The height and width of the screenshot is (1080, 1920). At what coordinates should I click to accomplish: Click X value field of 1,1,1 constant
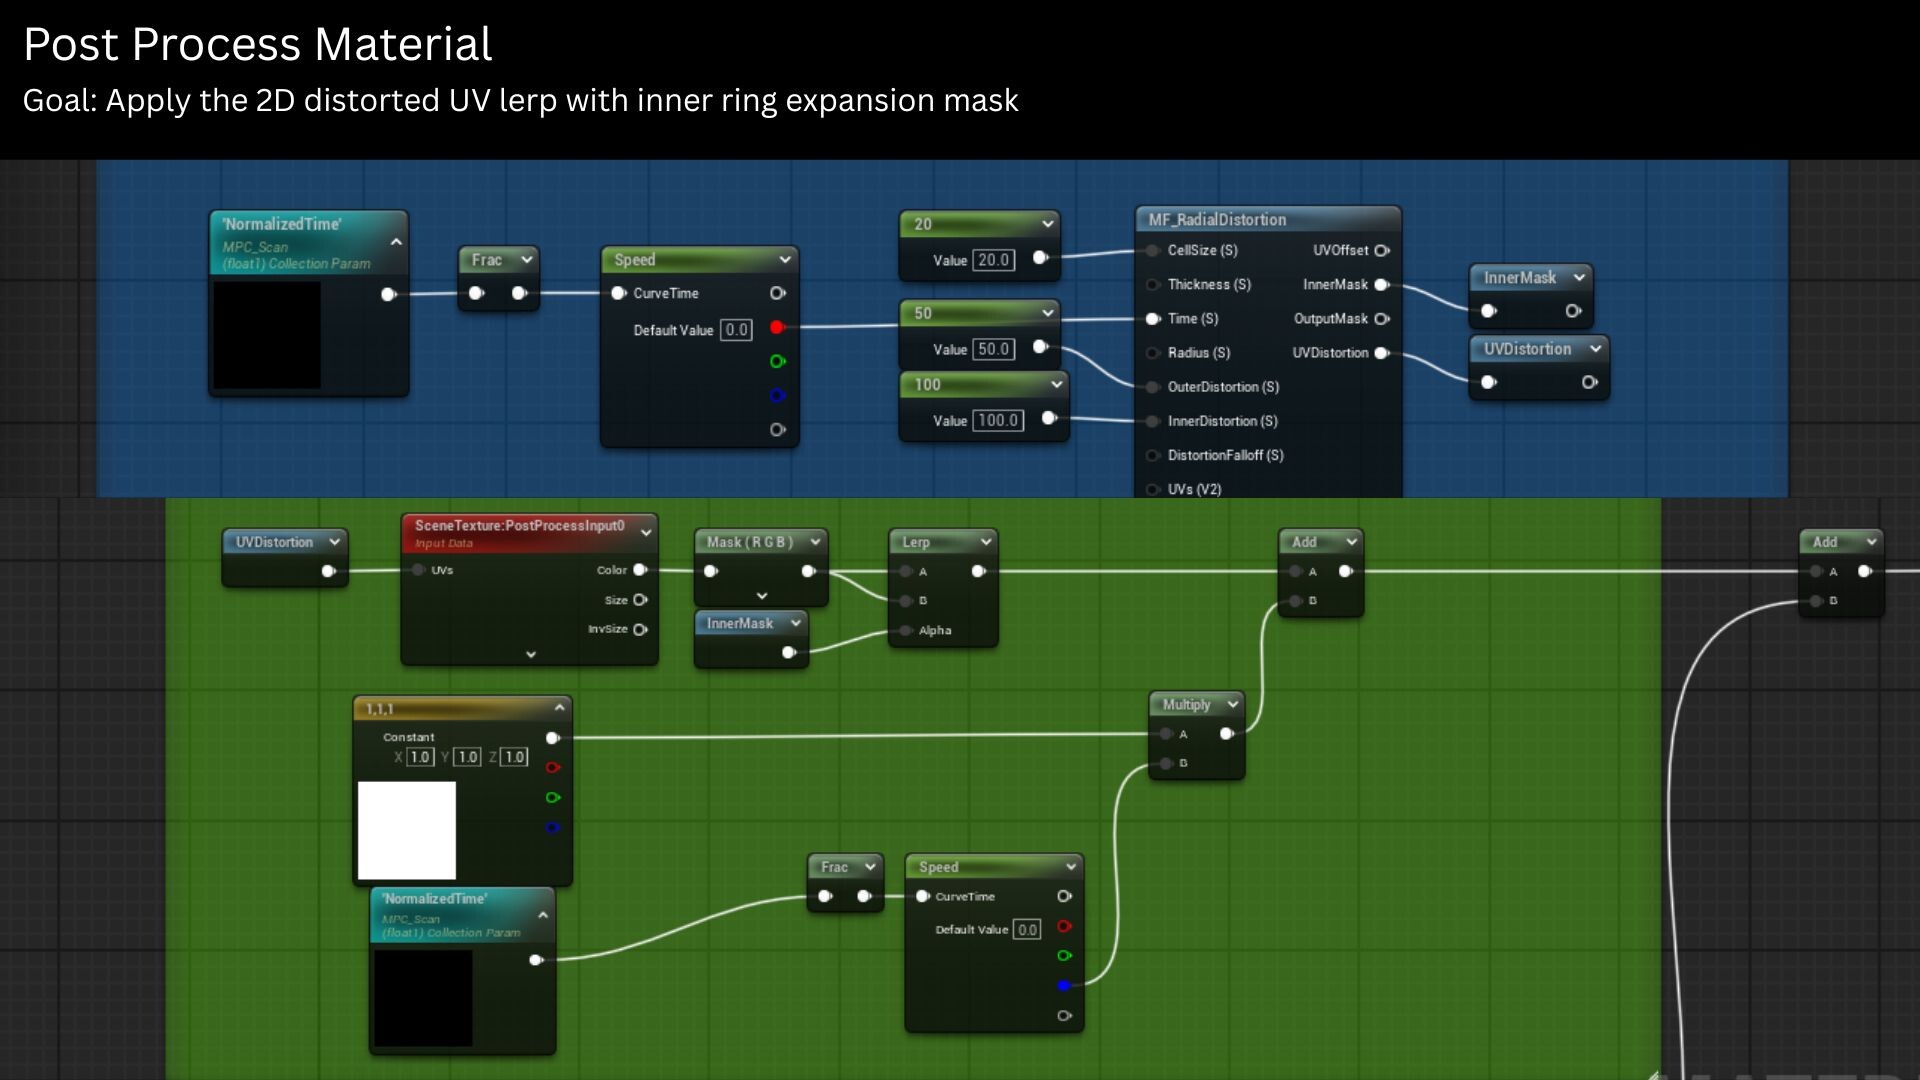click(x=420, y=757)
